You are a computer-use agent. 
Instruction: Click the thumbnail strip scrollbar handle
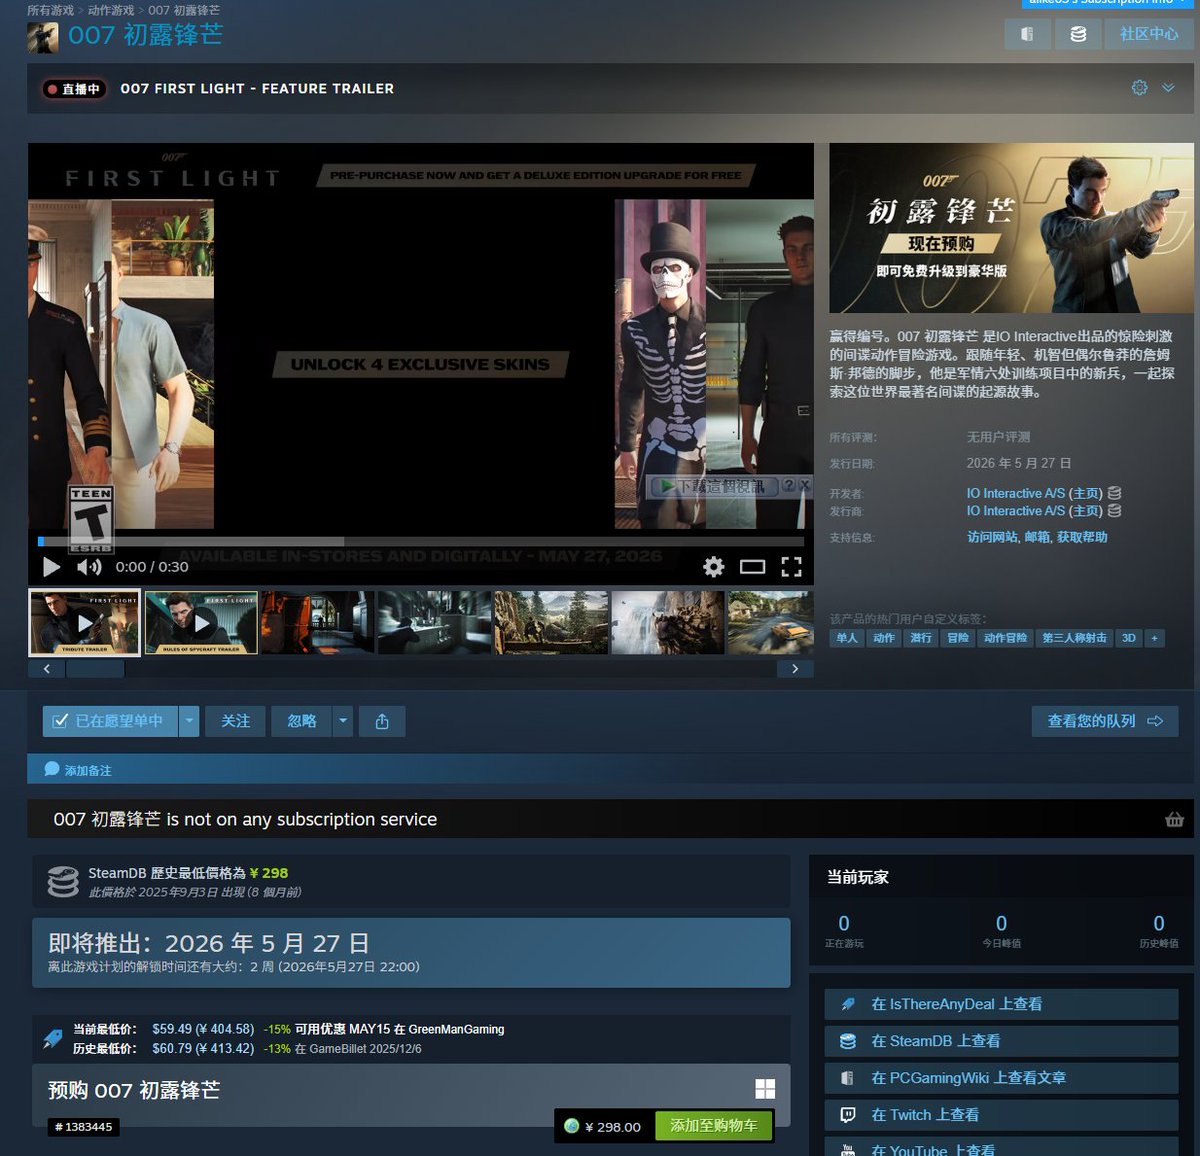click(x=96, y=669)
